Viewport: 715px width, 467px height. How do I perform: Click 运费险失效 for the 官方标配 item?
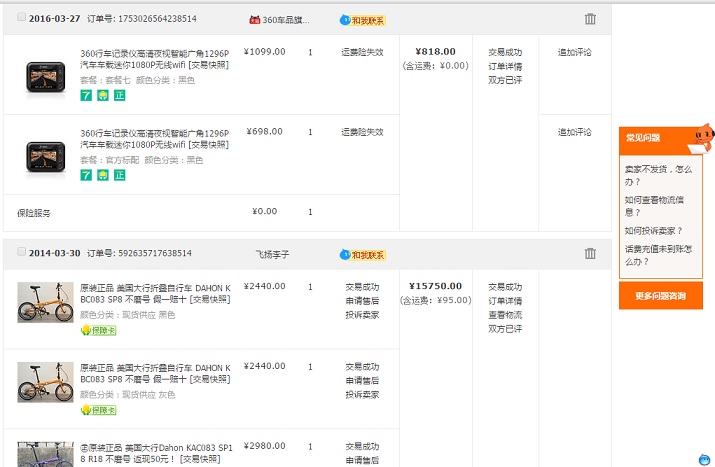[363, 132]
